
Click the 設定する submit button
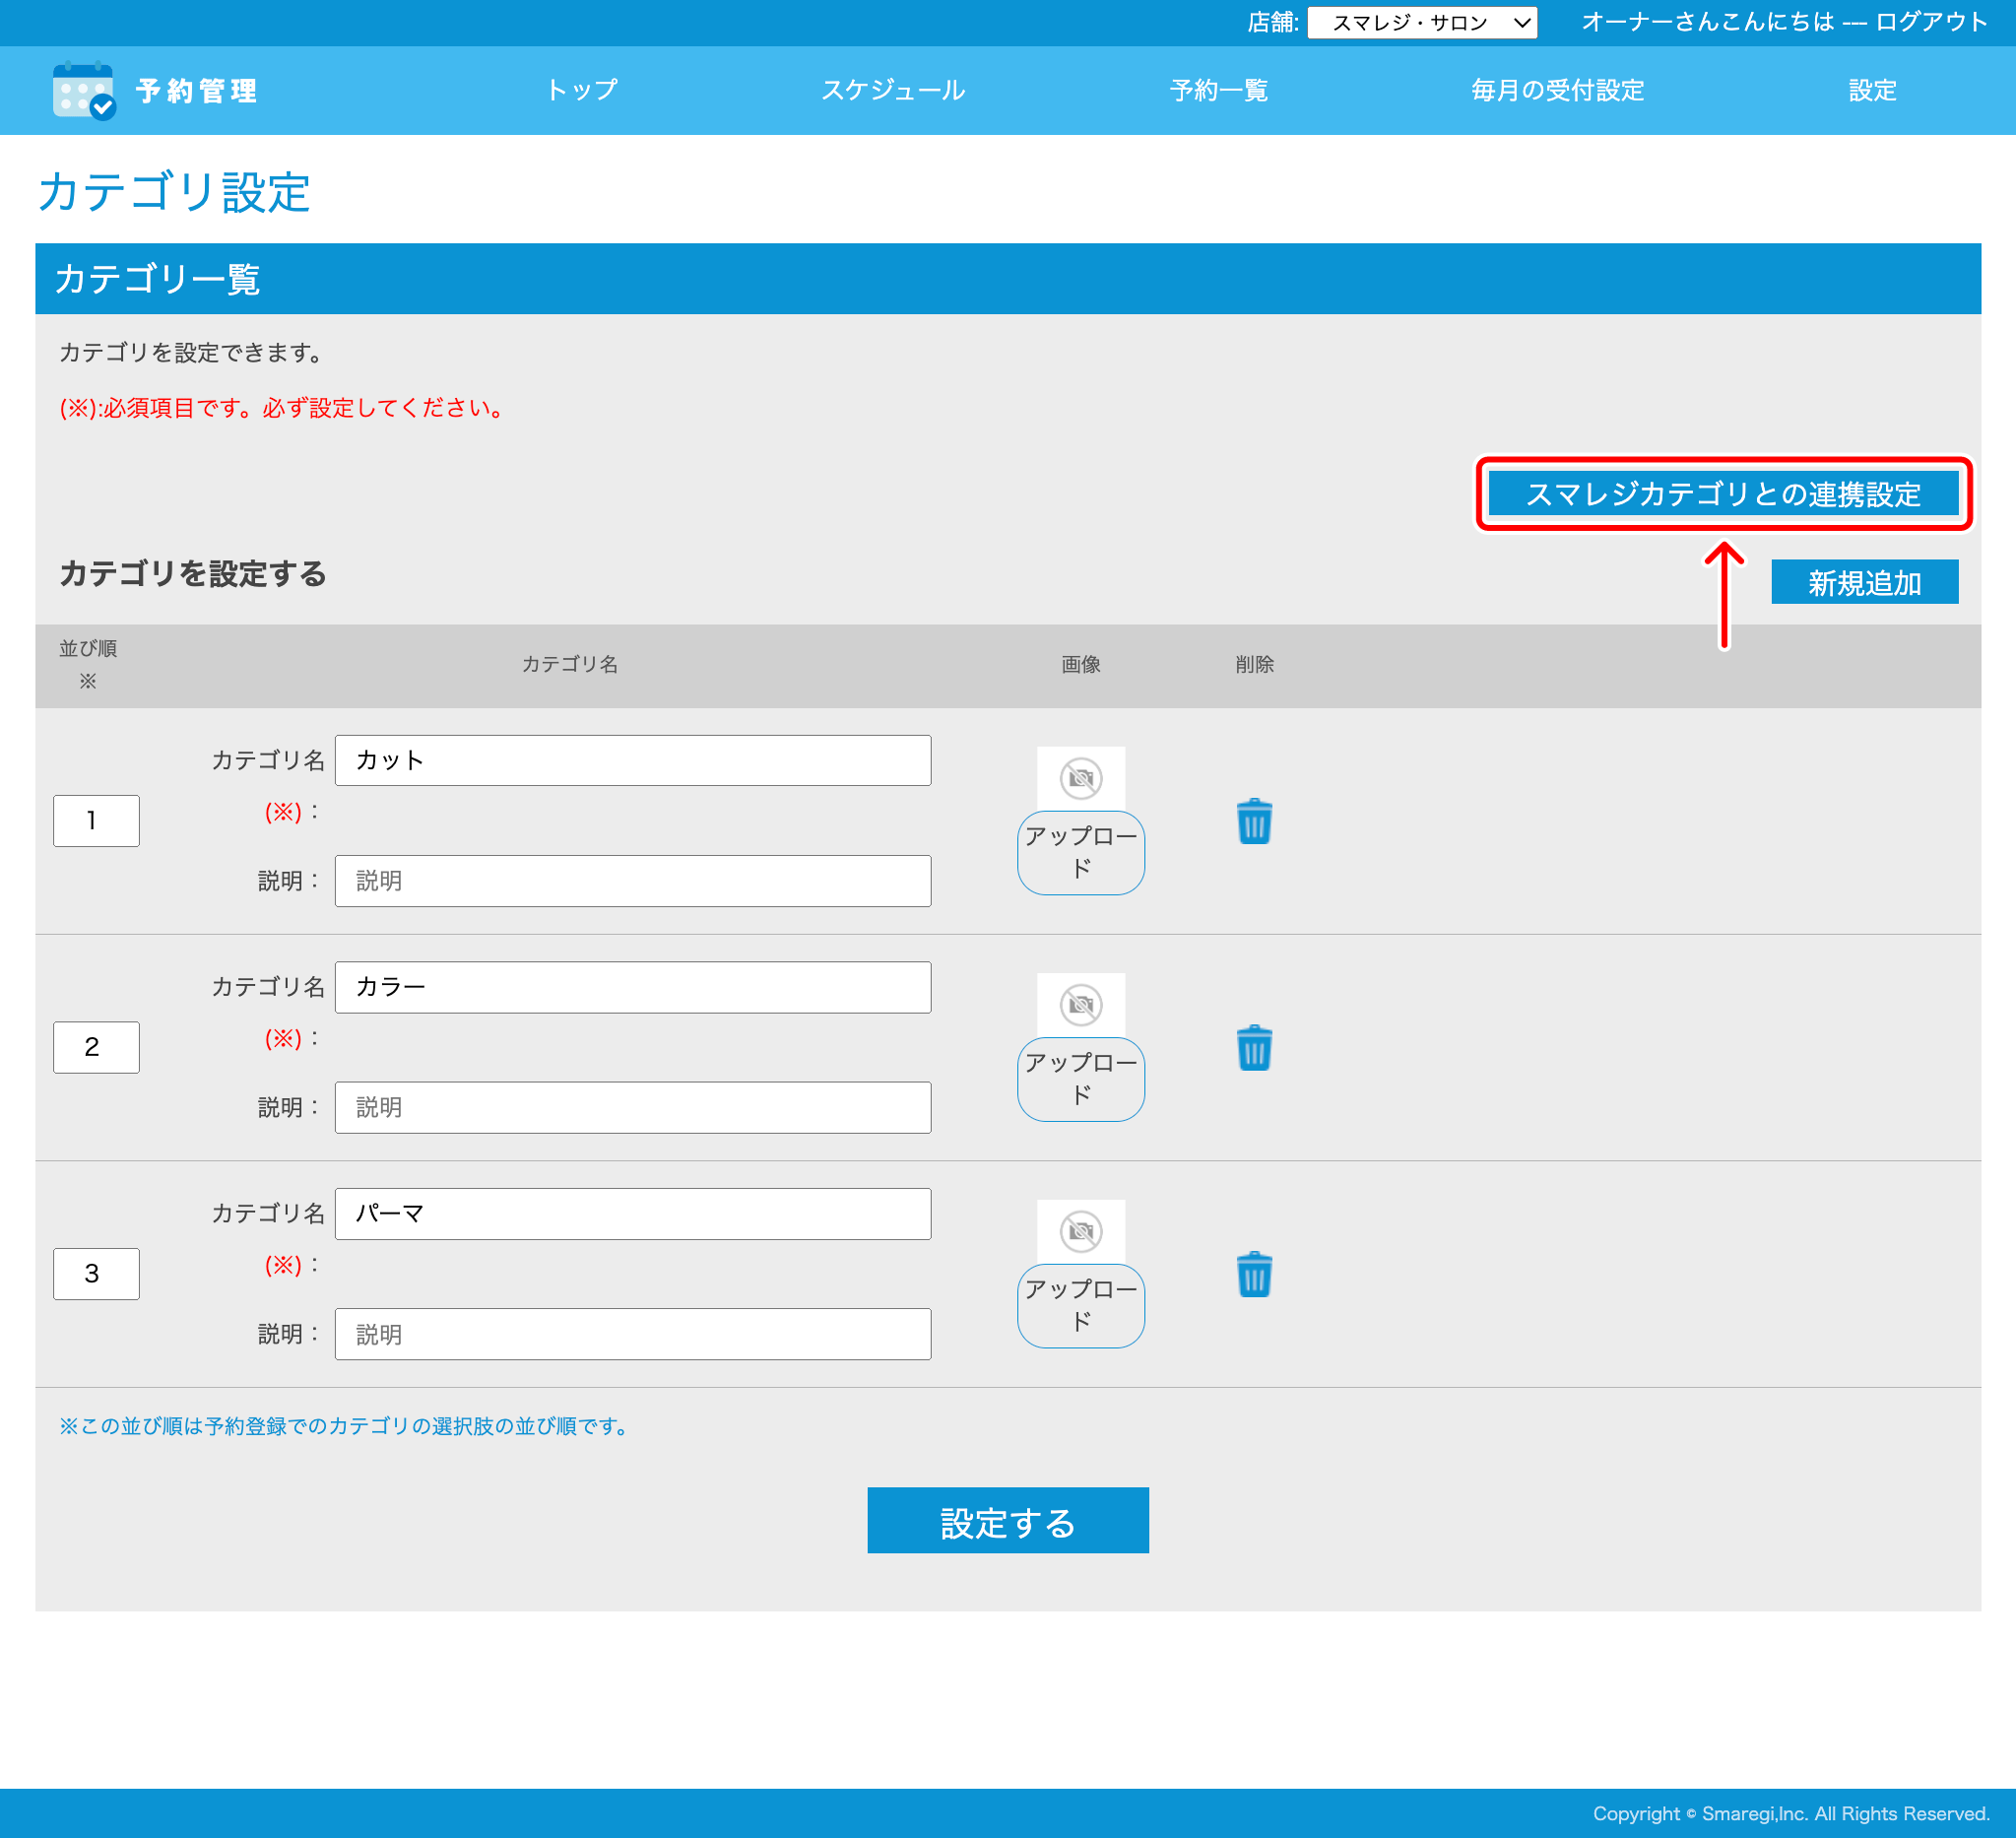[1007, 1520]
